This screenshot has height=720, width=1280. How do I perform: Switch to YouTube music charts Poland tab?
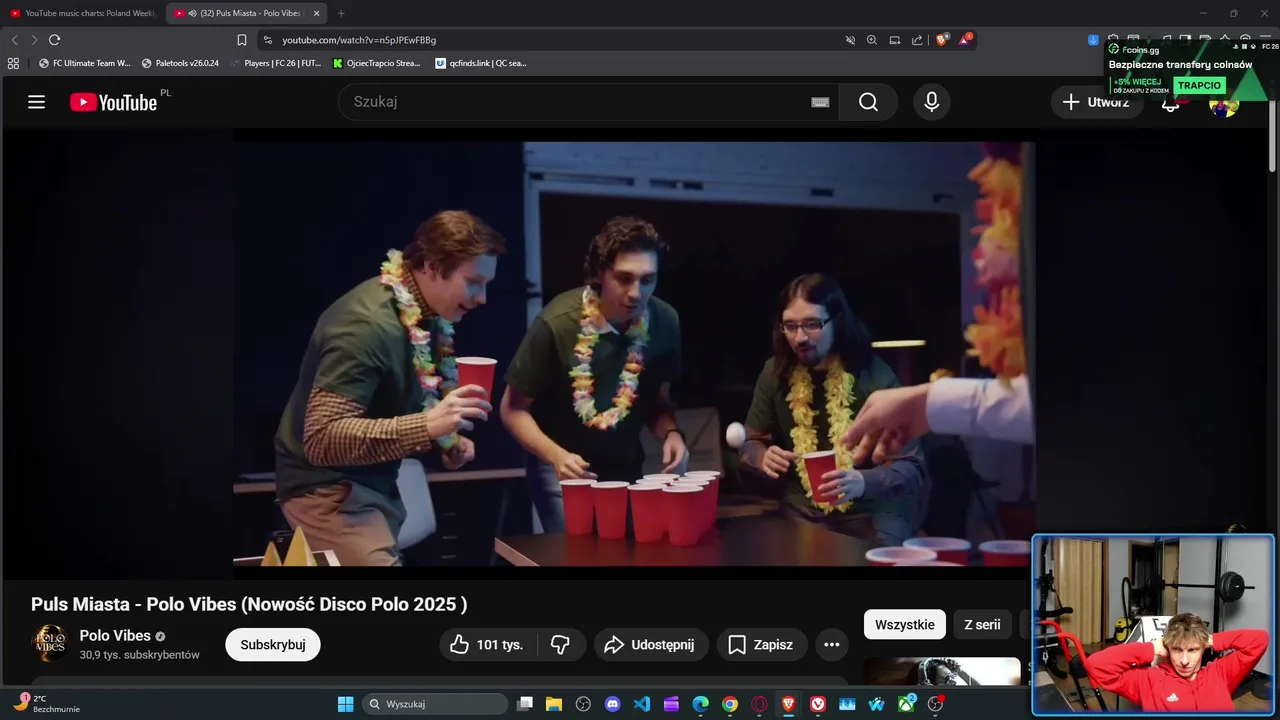(83, 13)
